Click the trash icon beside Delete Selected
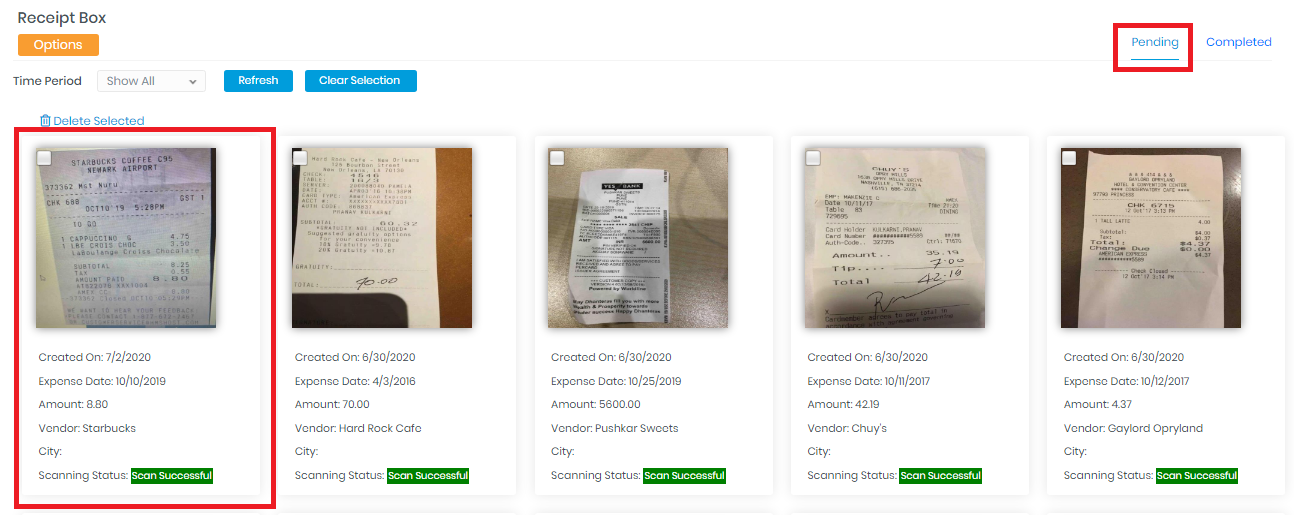This screenshot has height=515, width=1294. point(45,121)
